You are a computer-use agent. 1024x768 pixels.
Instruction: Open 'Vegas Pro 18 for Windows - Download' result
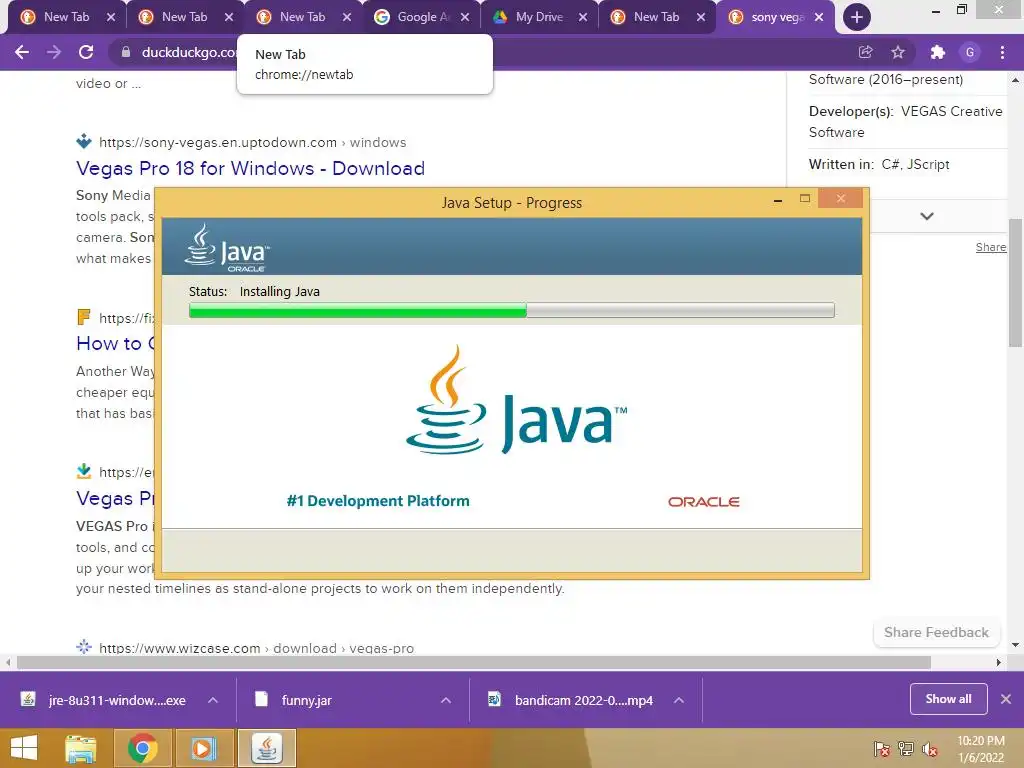click(250, 168)
